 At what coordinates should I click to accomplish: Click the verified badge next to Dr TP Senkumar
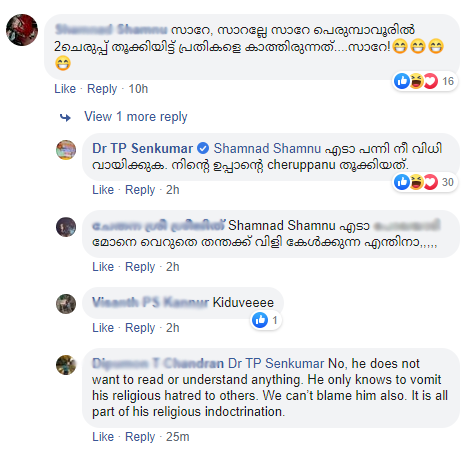[x=203, y=148]
